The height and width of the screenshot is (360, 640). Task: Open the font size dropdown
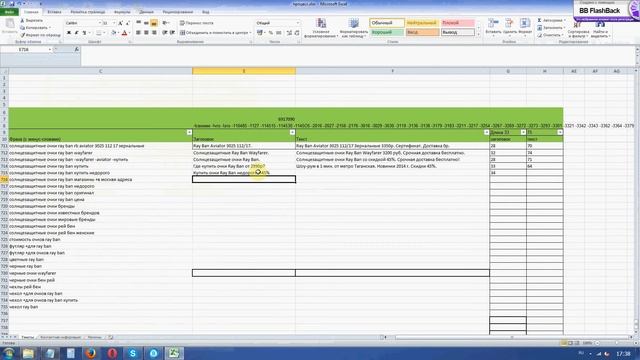(114, 23)
